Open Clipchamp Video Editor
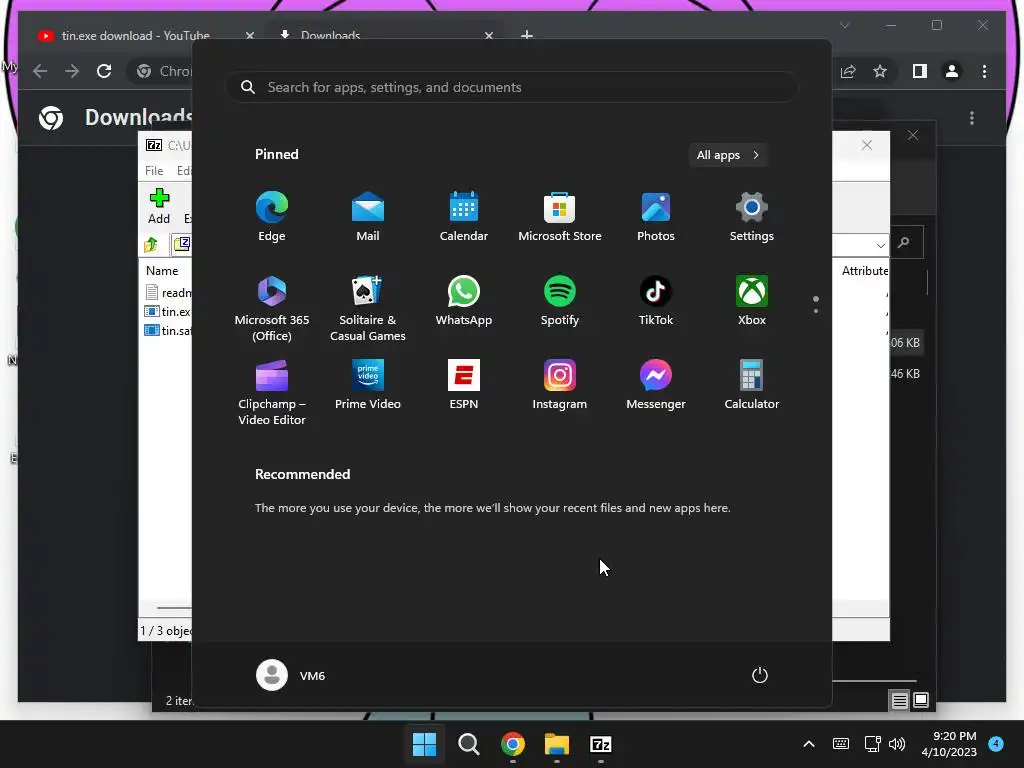The width and height of the screenshot is (1024, 768). (272, 392)
